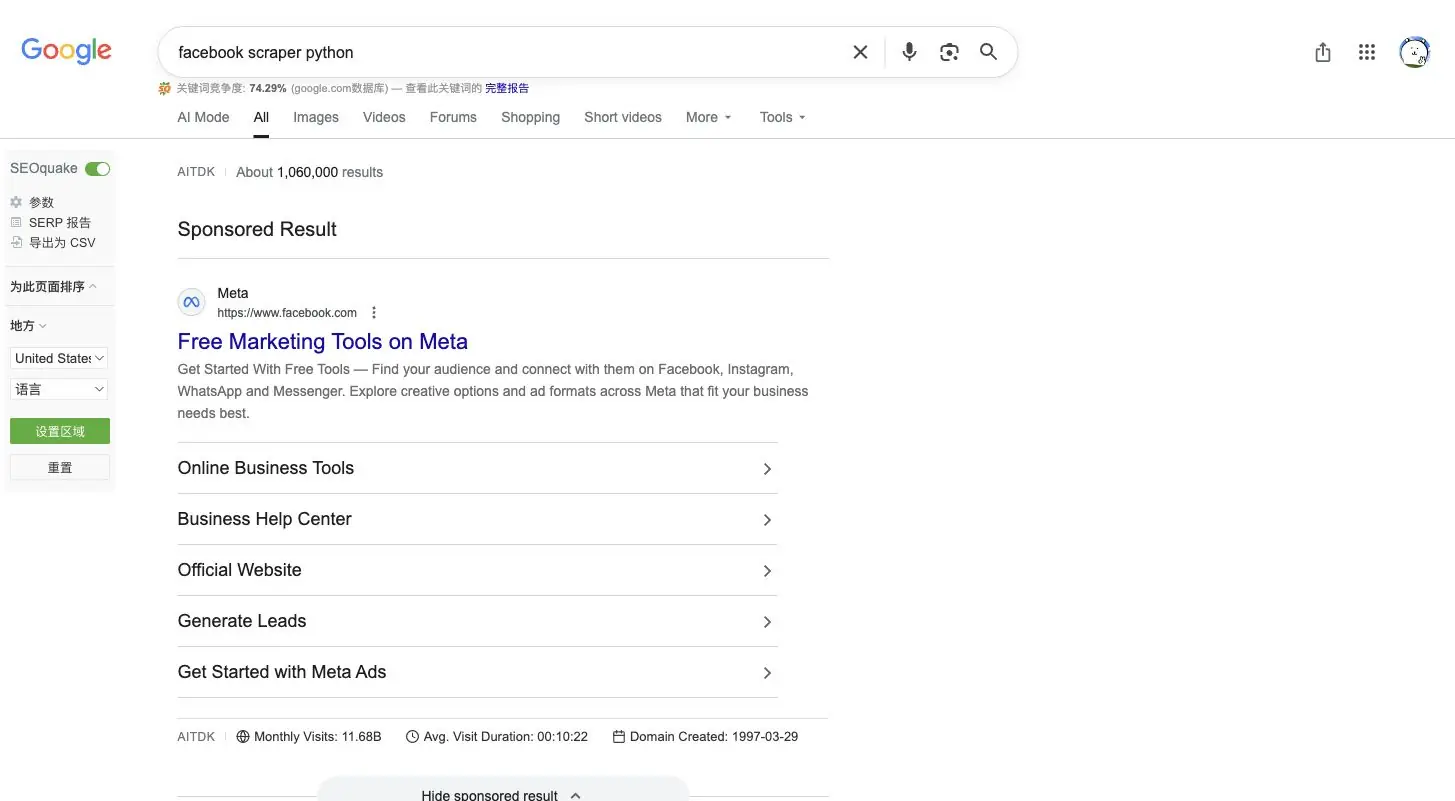The height and width of the screenshot is (801, 1455).
Task: Click the 导出为 CSV label
Action: [x=62, y=242]
